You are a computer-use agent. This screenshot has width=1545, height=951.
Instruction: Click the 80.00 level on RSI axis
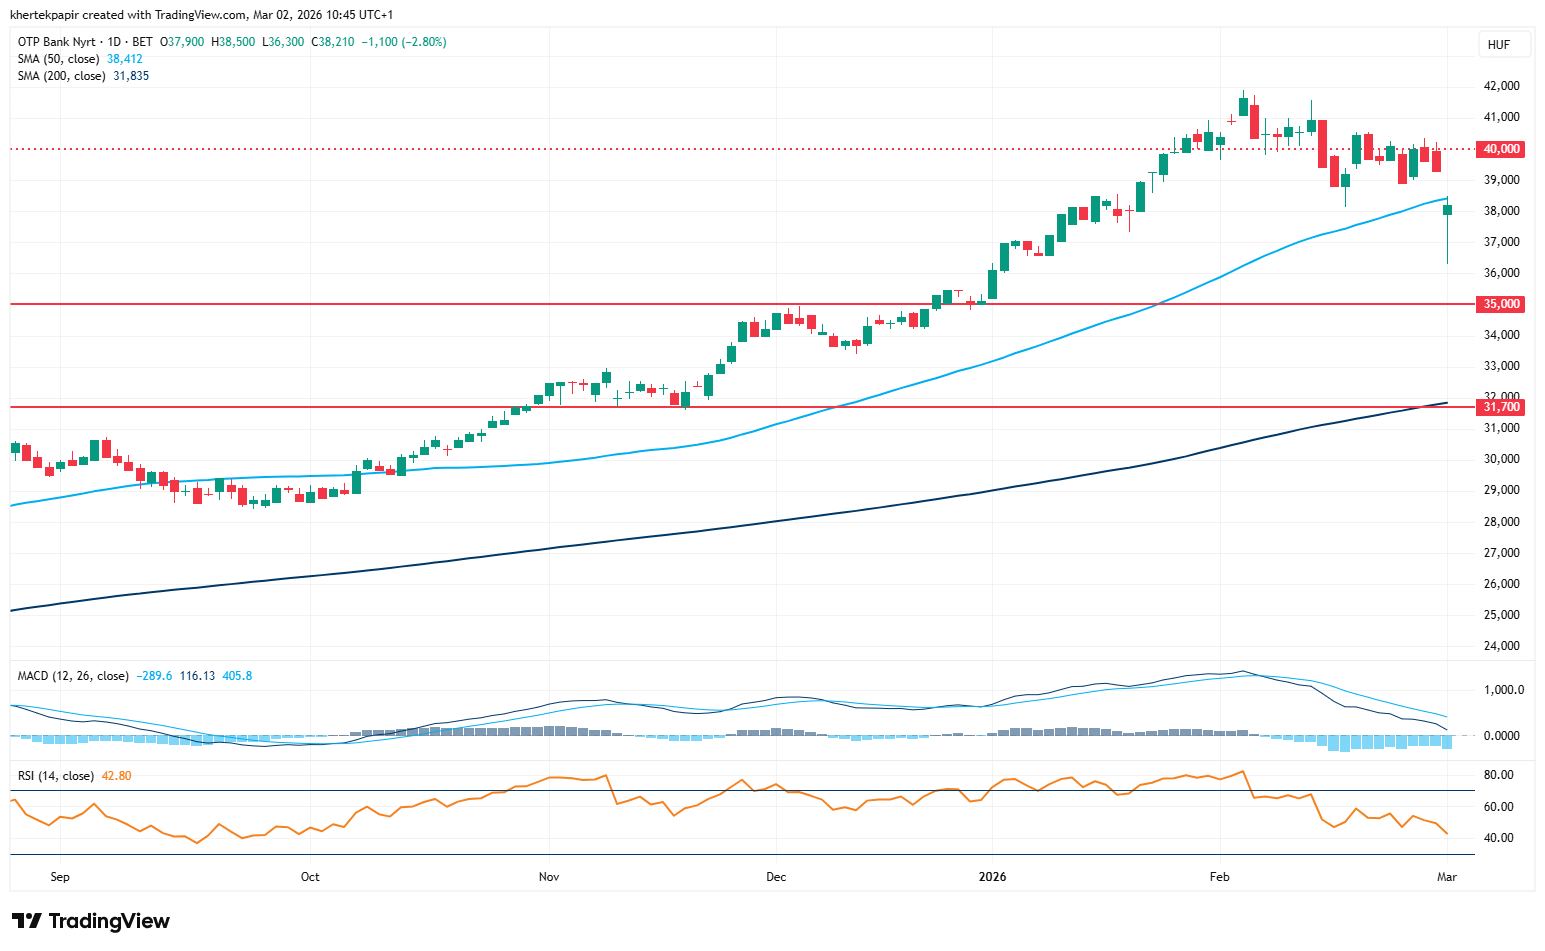[1497, 775]
